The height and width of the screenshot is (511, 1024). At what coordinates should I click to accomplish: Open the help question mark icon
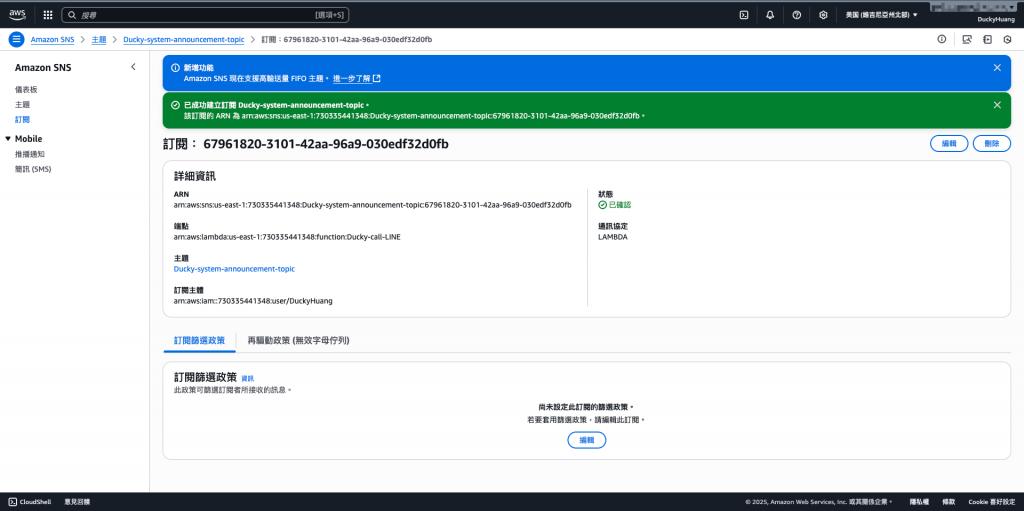point(797,14)
